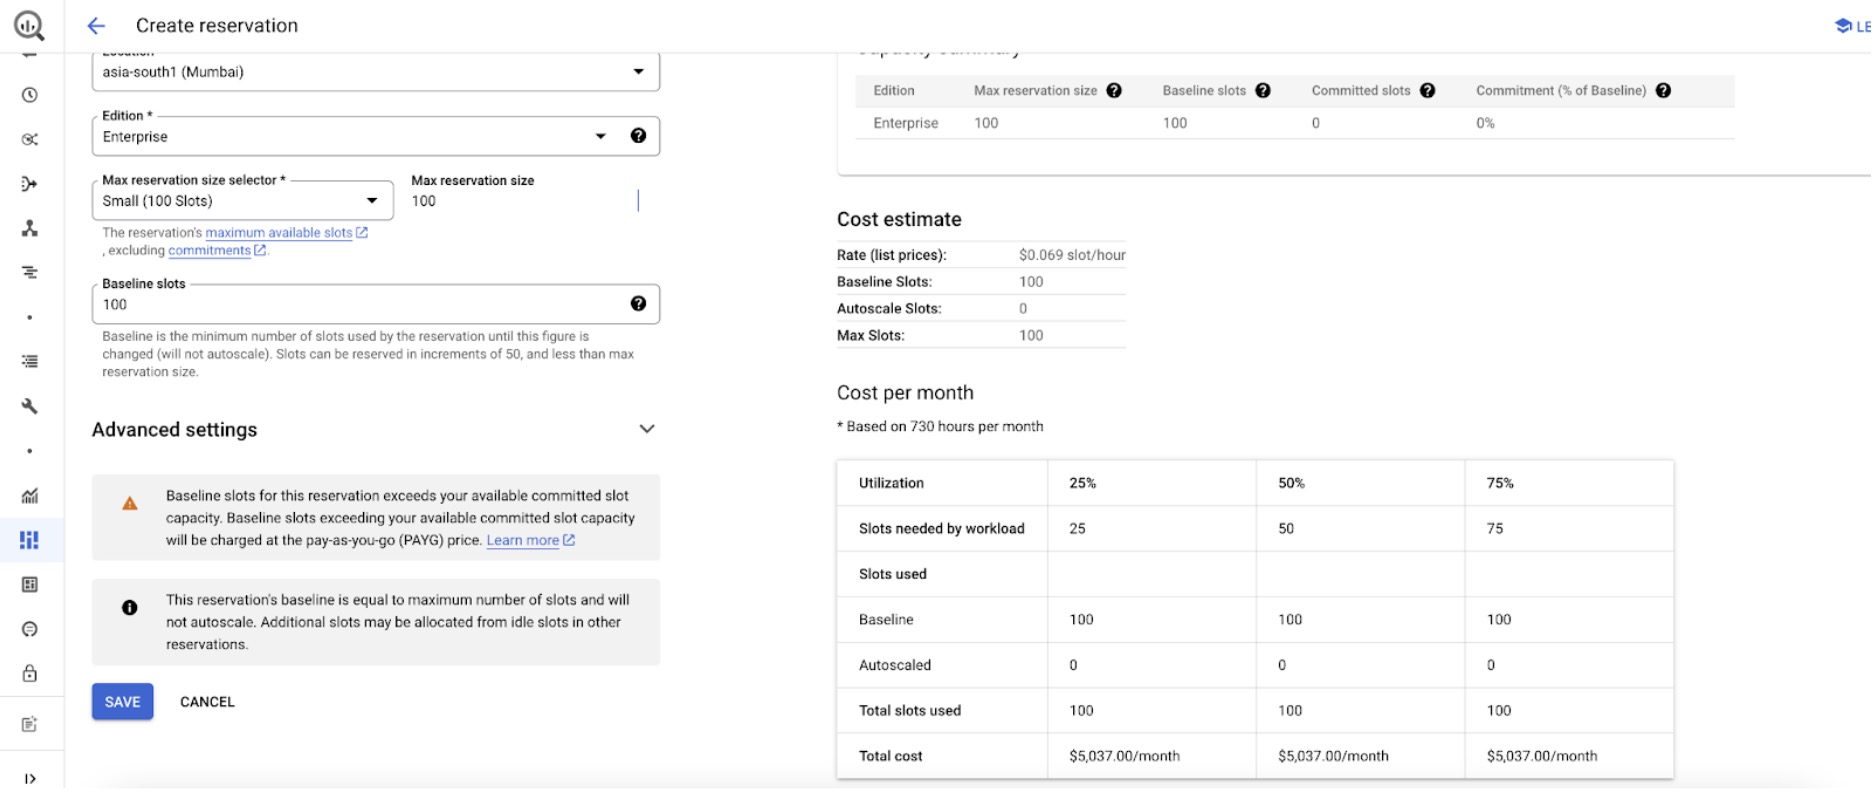The image size is (1876, 794).
Task: Click the Max reservation size field
Action: pyautogui.click(x=525, y=201)
